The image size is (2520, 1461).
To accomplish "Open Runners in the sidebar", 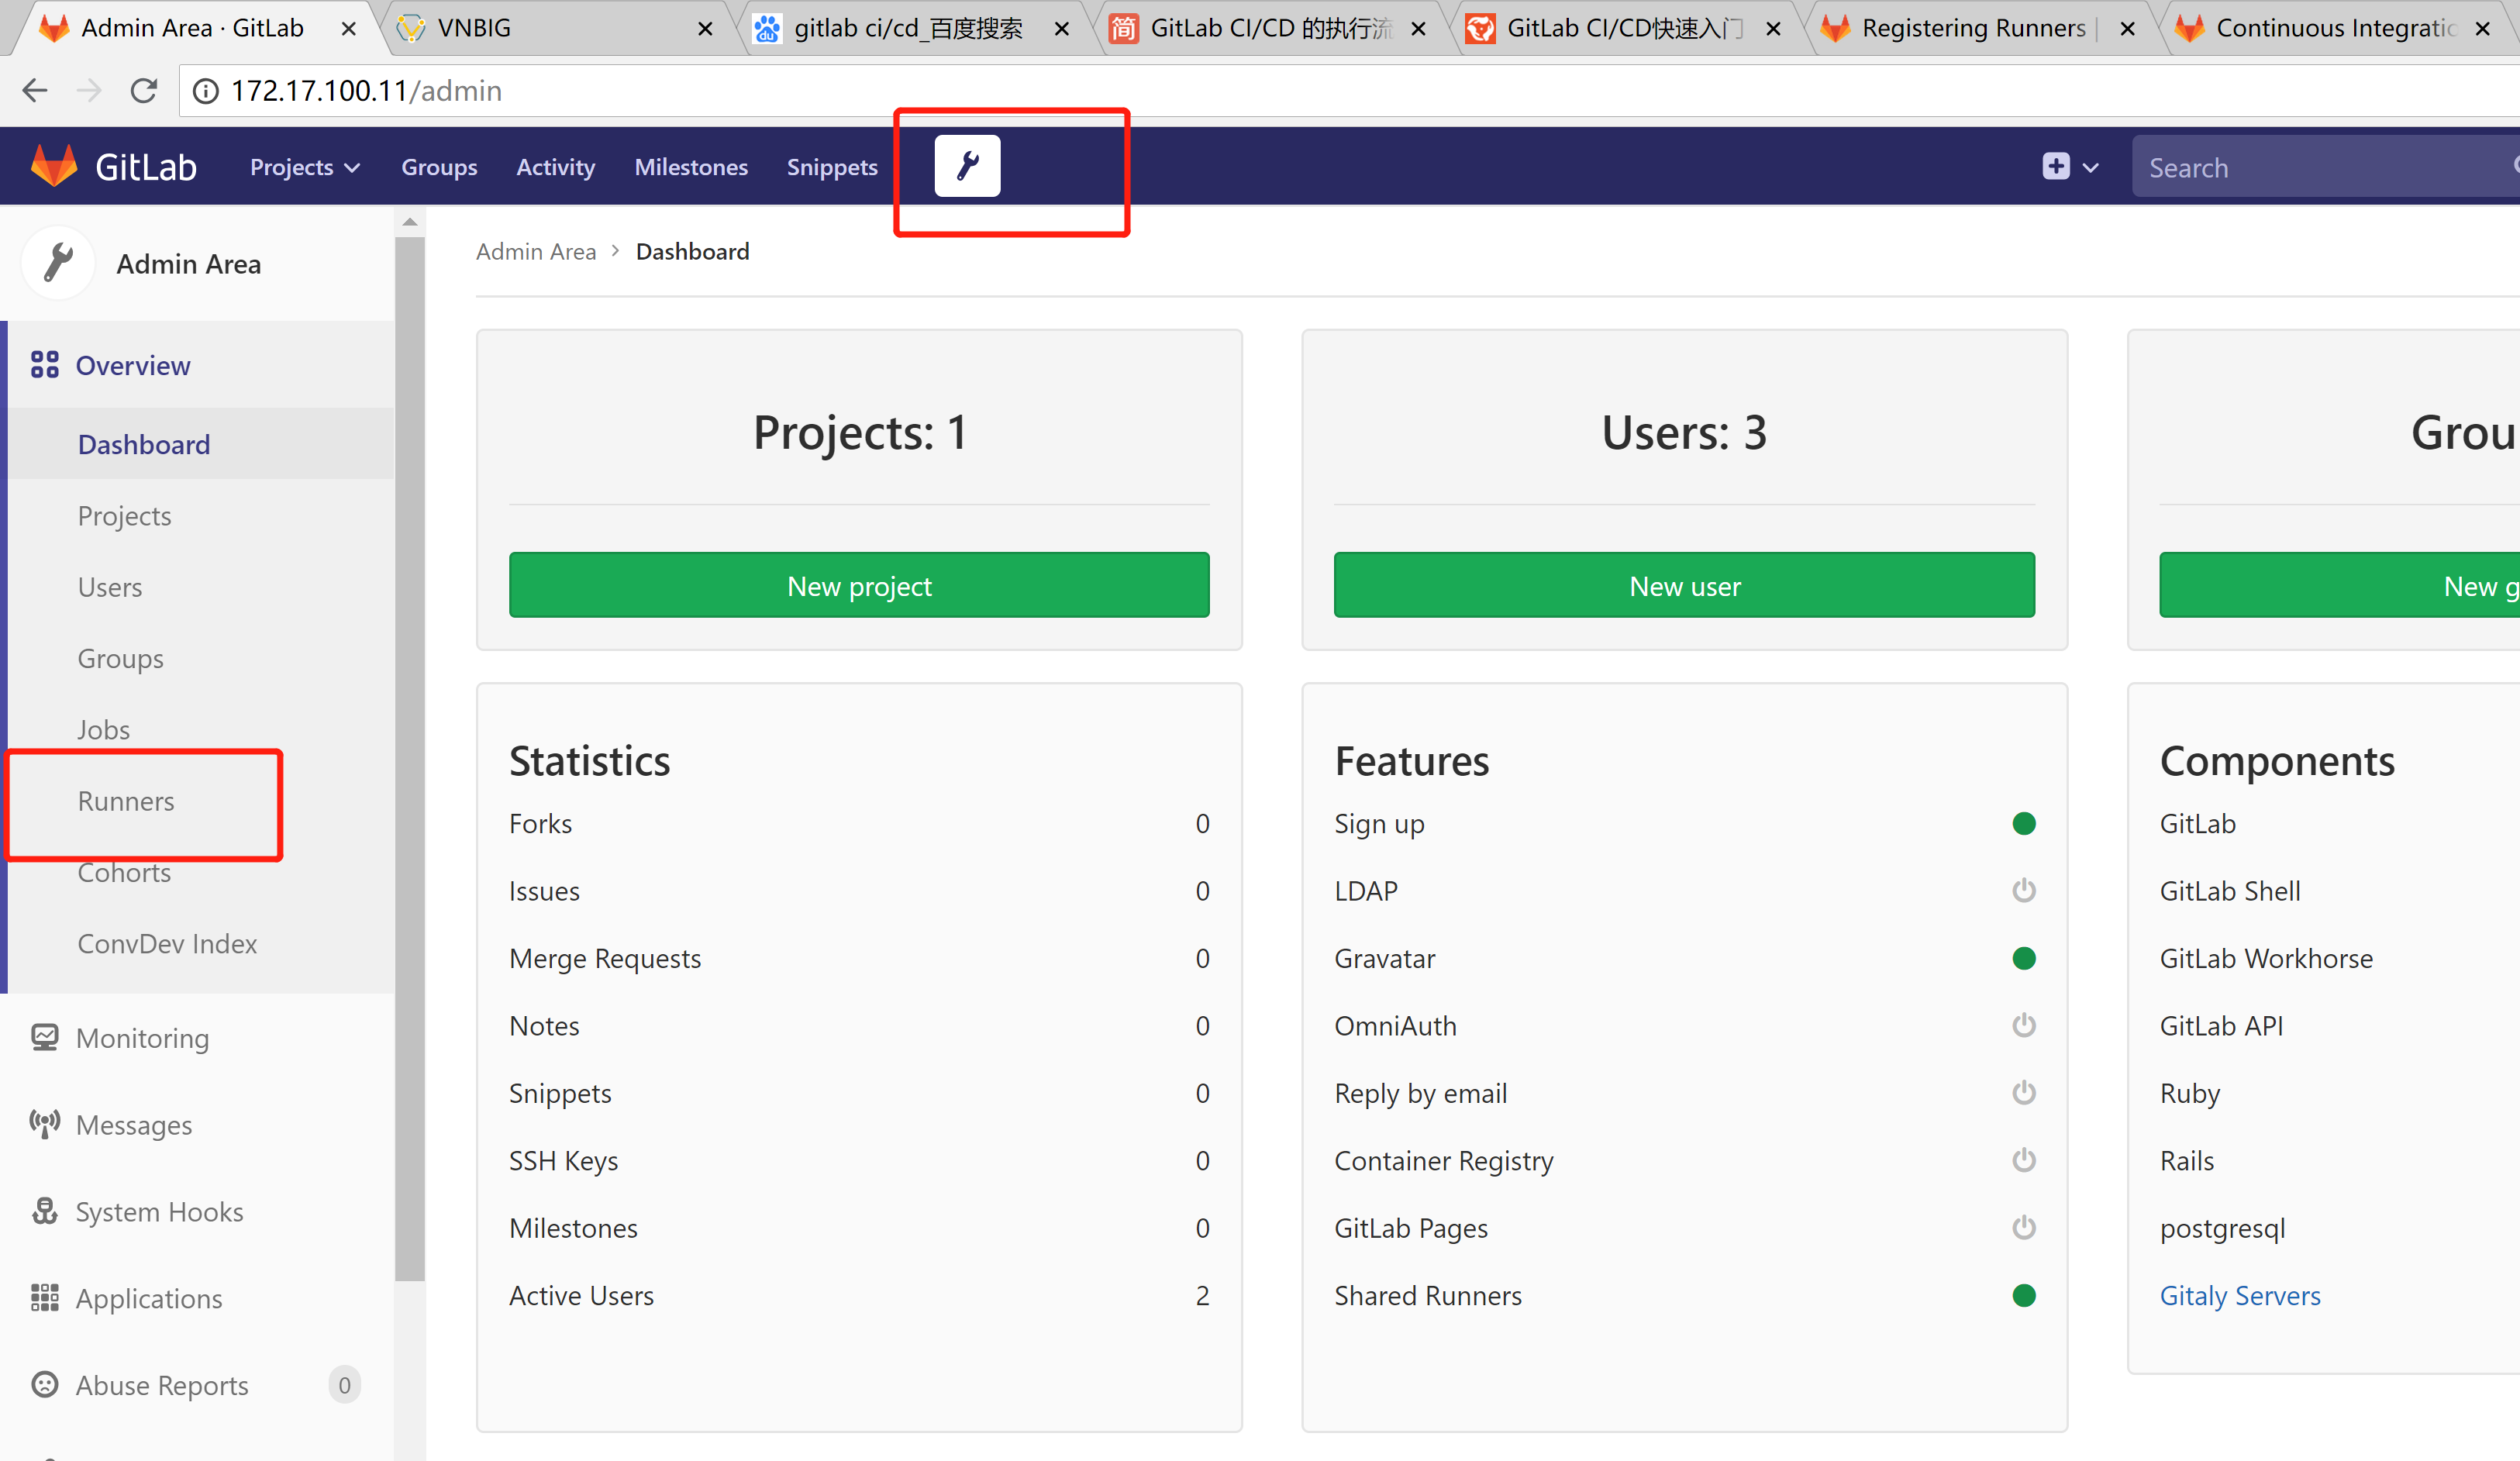I will coord(126,801).
